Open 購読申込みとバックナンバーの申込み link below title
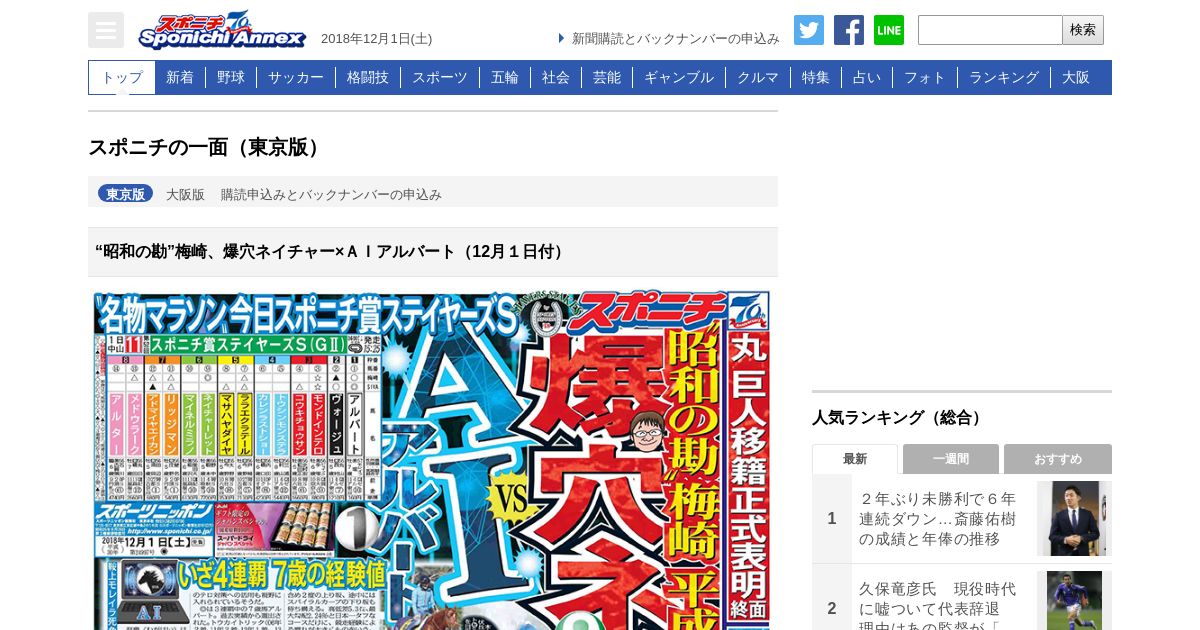This screenshot has height=630, width=1200. point(331,194)
